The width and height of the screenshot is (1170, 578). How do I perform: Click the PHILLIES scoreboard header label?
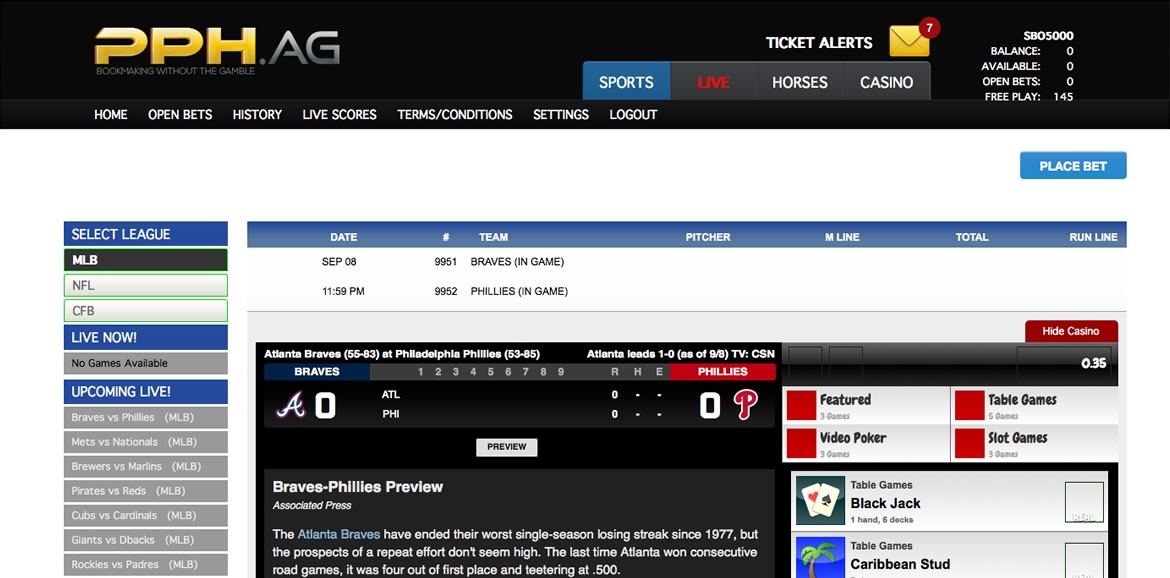(722, 371)
